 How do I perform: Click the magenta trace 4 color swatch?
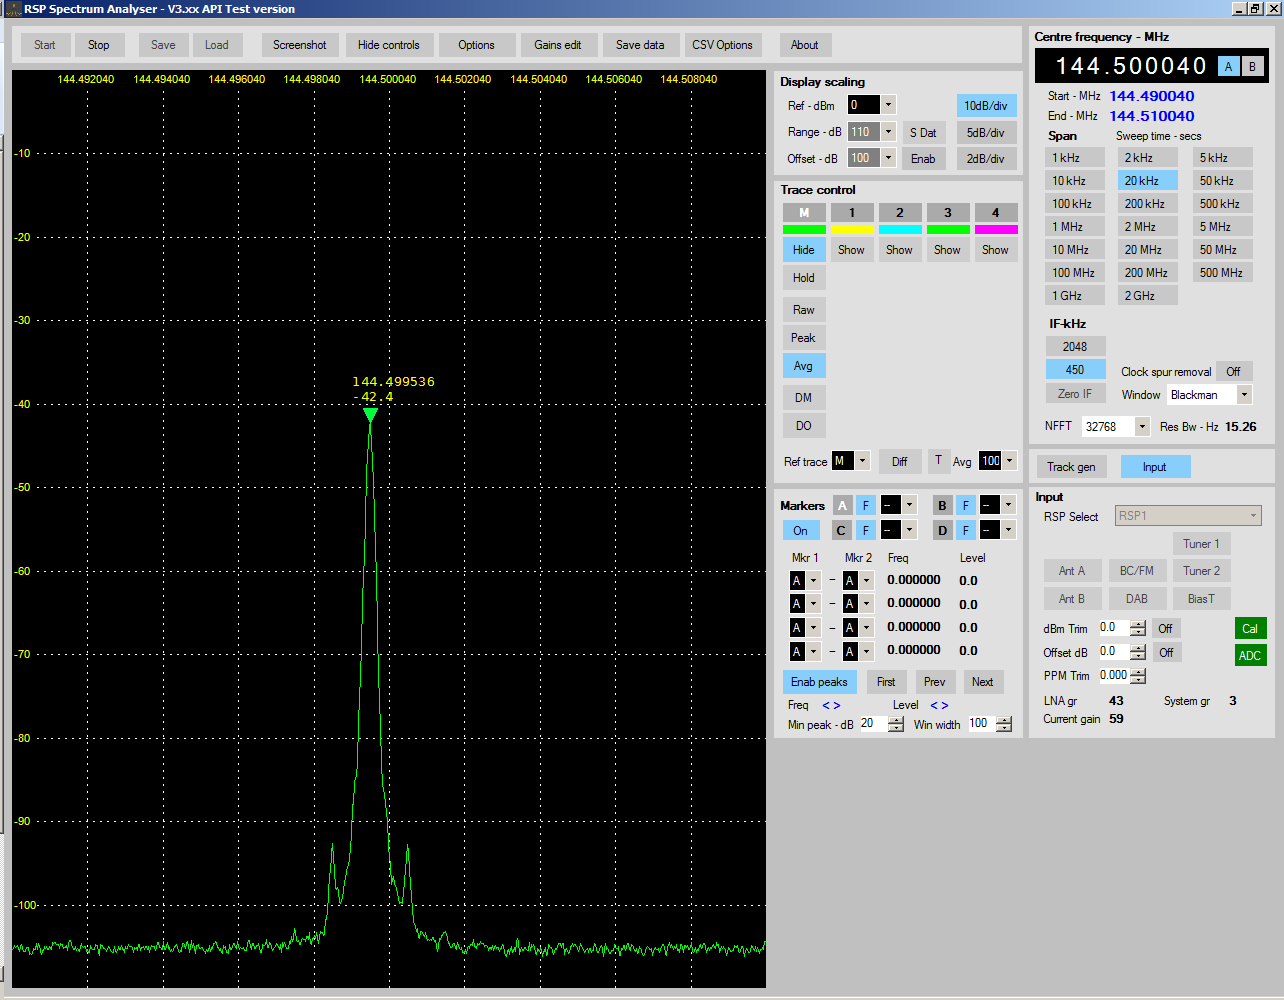pyautogui.click(x=996, y=230)
